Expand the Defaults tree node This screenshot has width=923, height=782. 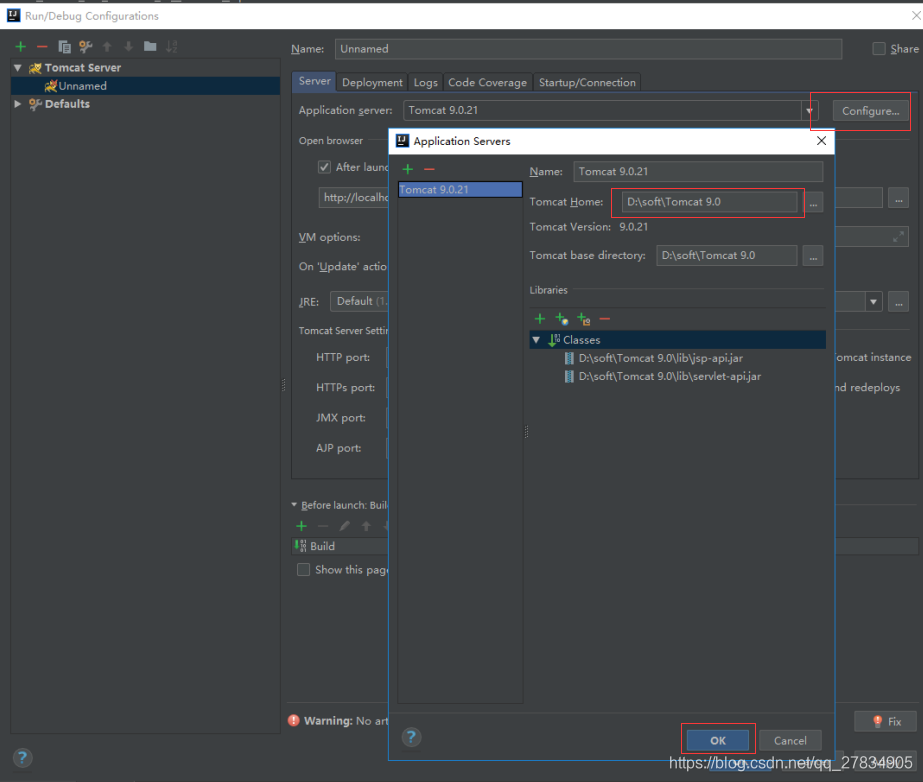(x=18, y=104)
